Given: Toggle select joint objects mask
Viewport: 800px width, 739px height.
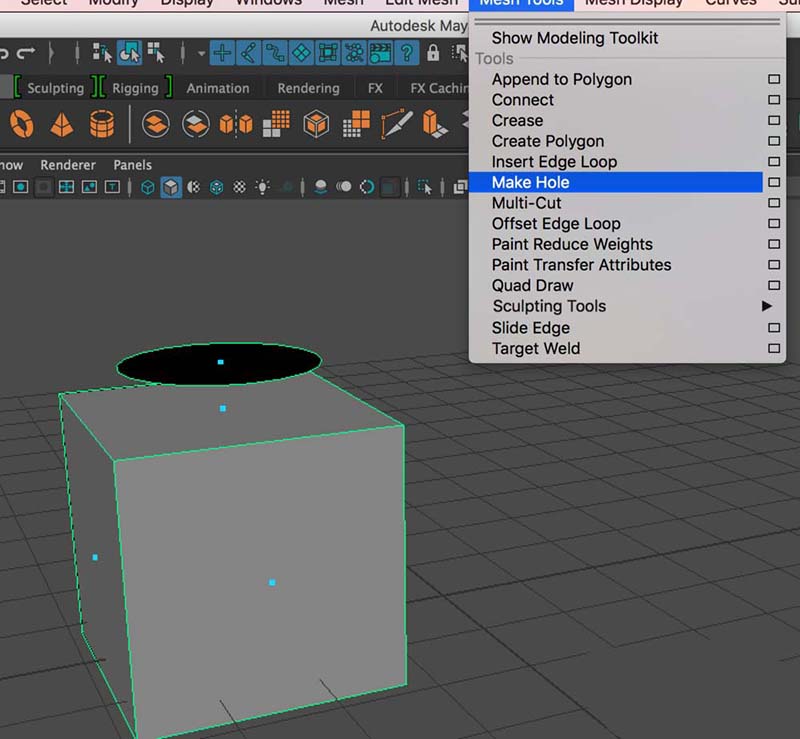Looking at the screenshot, I should pos(249,53).
